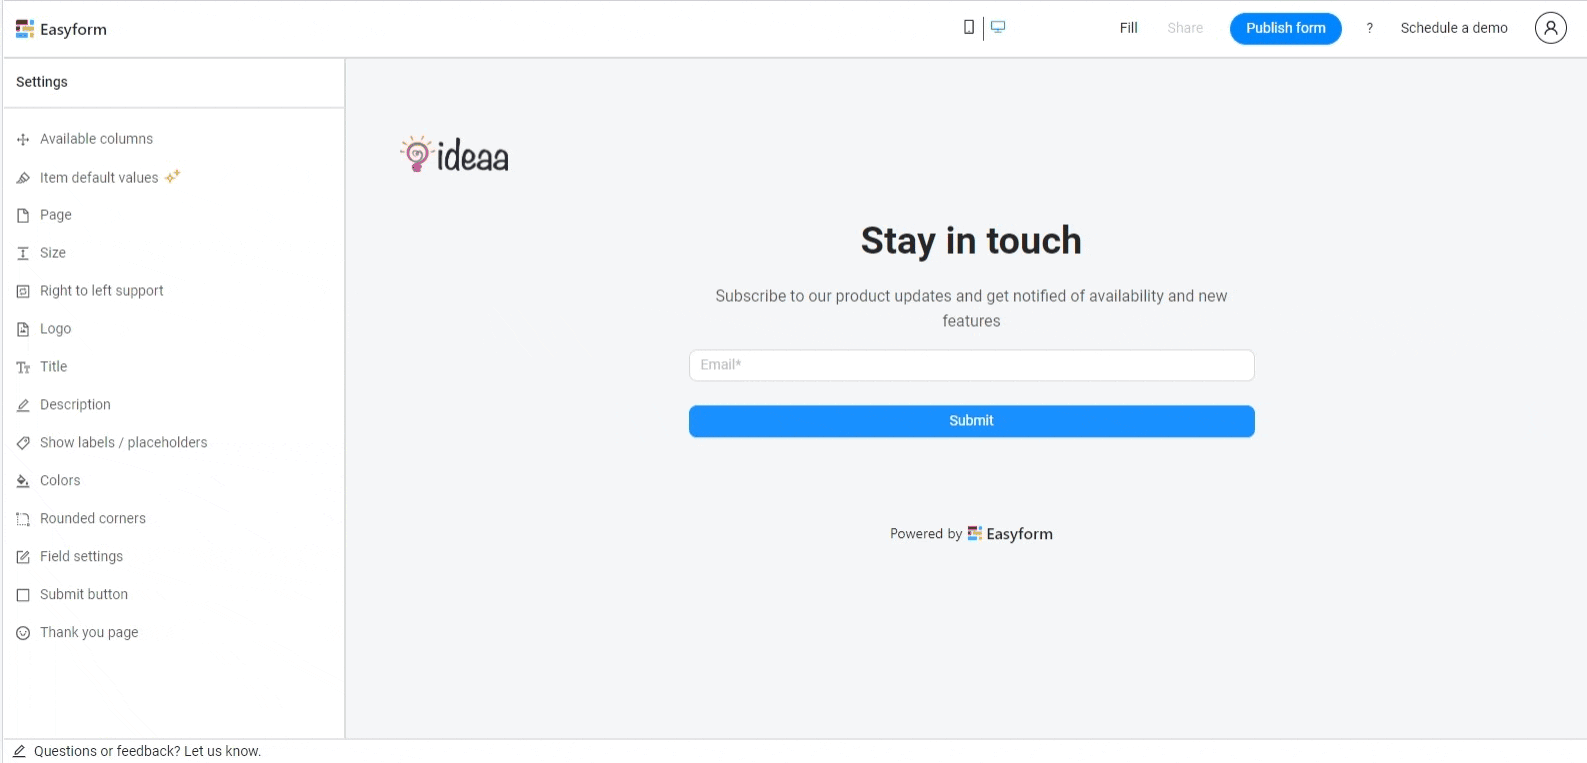1587x763 pixels.
Task: Open Right to left support option
Action: coord(101,291)
